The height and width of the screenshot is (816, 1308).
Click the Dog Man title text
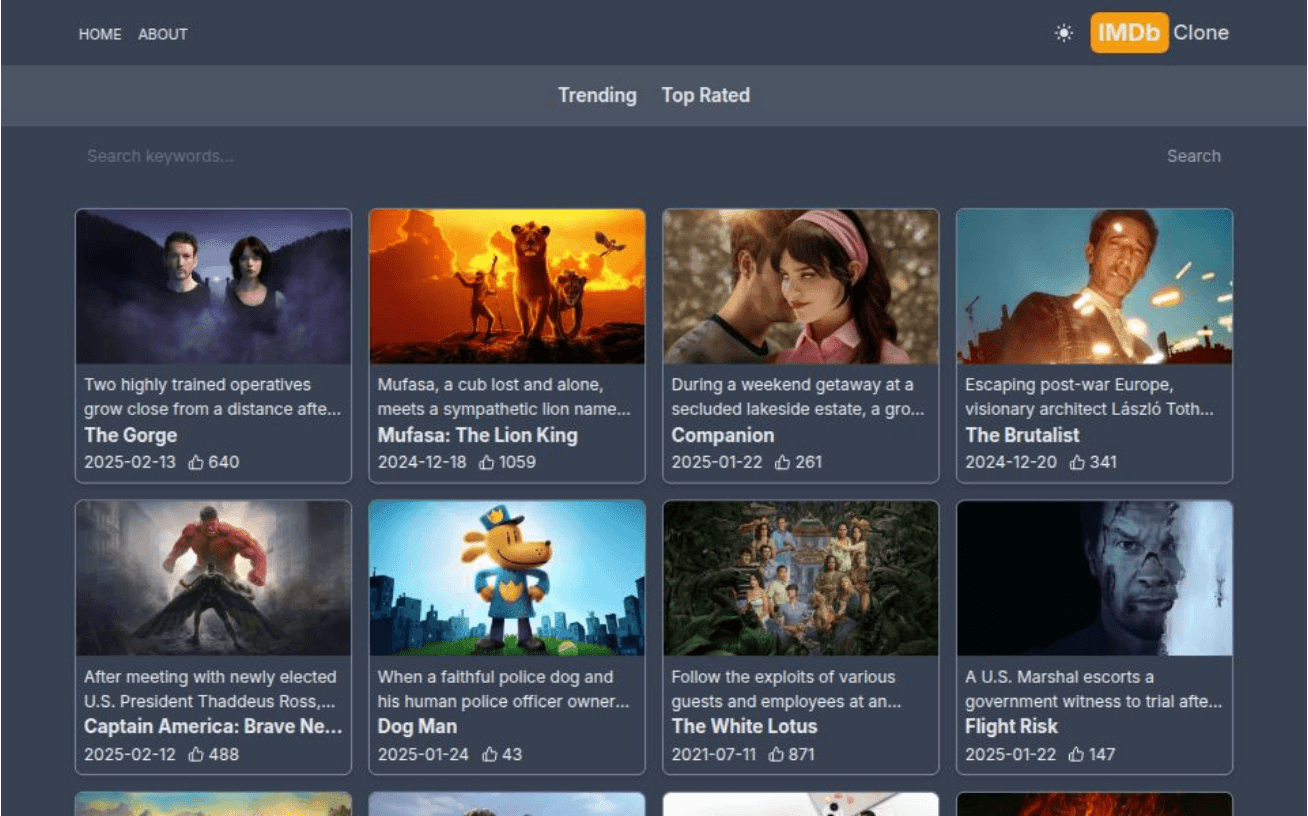coord(417,727)
